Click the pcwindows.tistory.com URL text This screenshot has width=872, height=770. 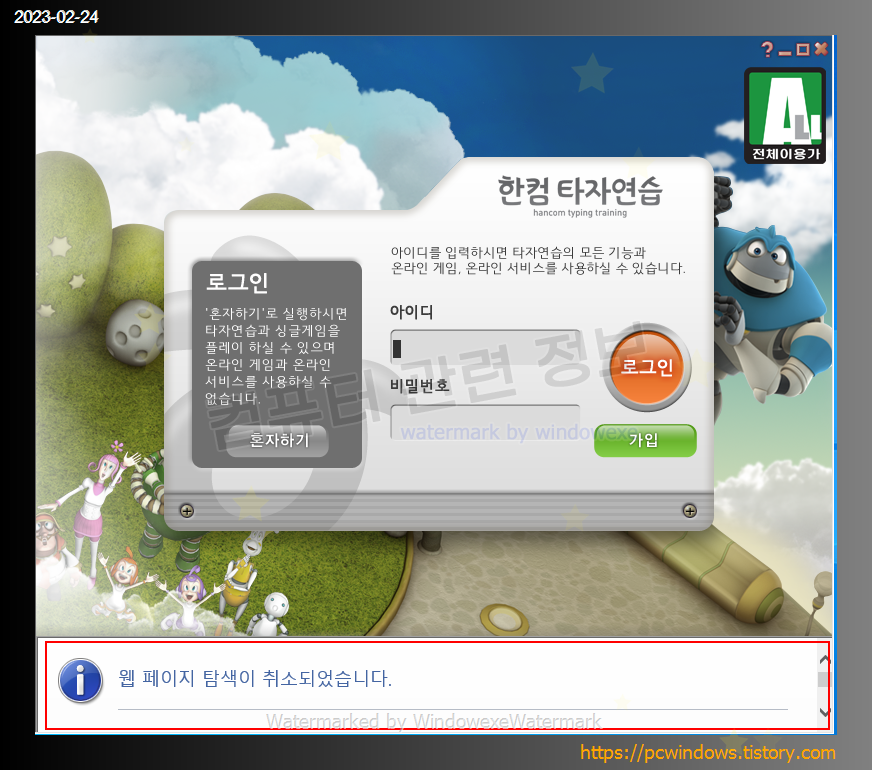pos(707,752)
